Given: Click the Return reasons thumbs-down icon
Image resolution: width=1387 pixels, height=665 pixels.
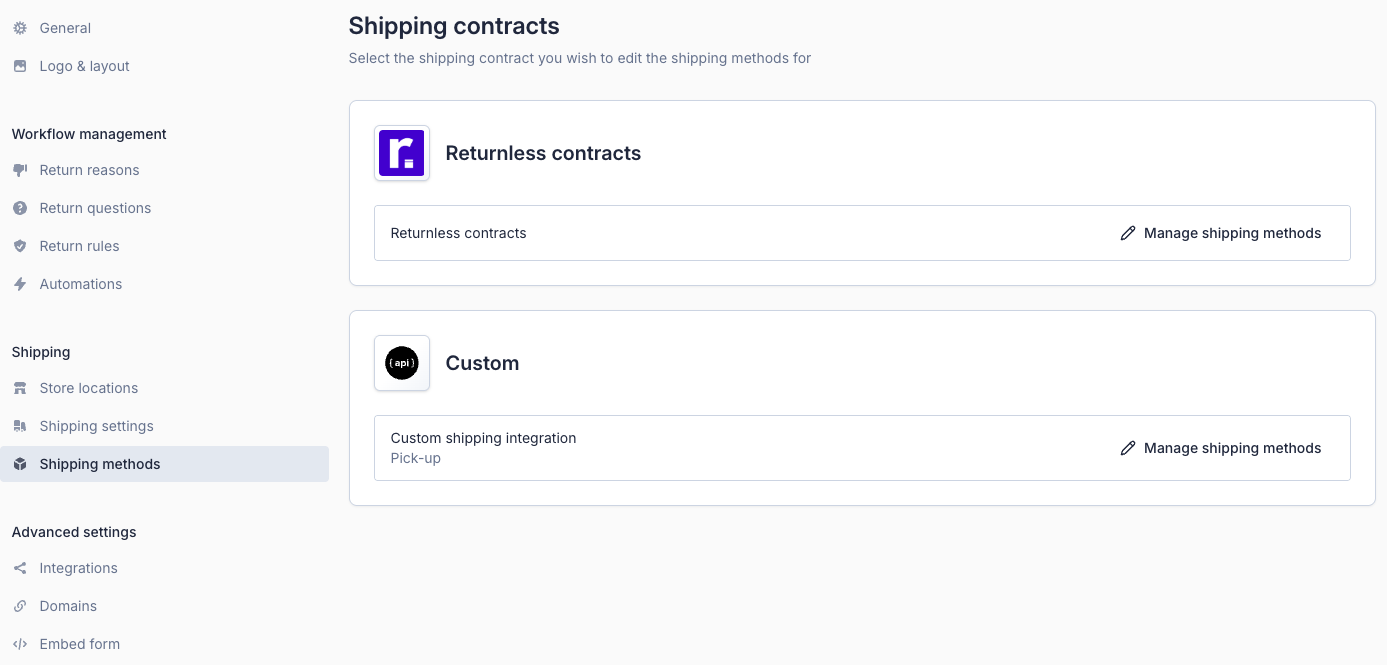Looking at the screenshot, I should [x=20, y=170].
